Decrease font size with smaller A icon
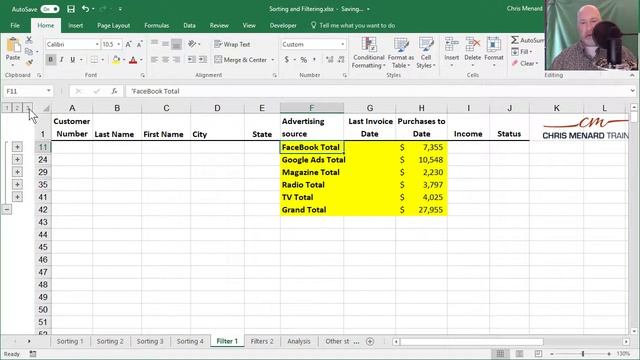Image resolution: width=640 pixels, height=360 pixels. coord(139,44)
